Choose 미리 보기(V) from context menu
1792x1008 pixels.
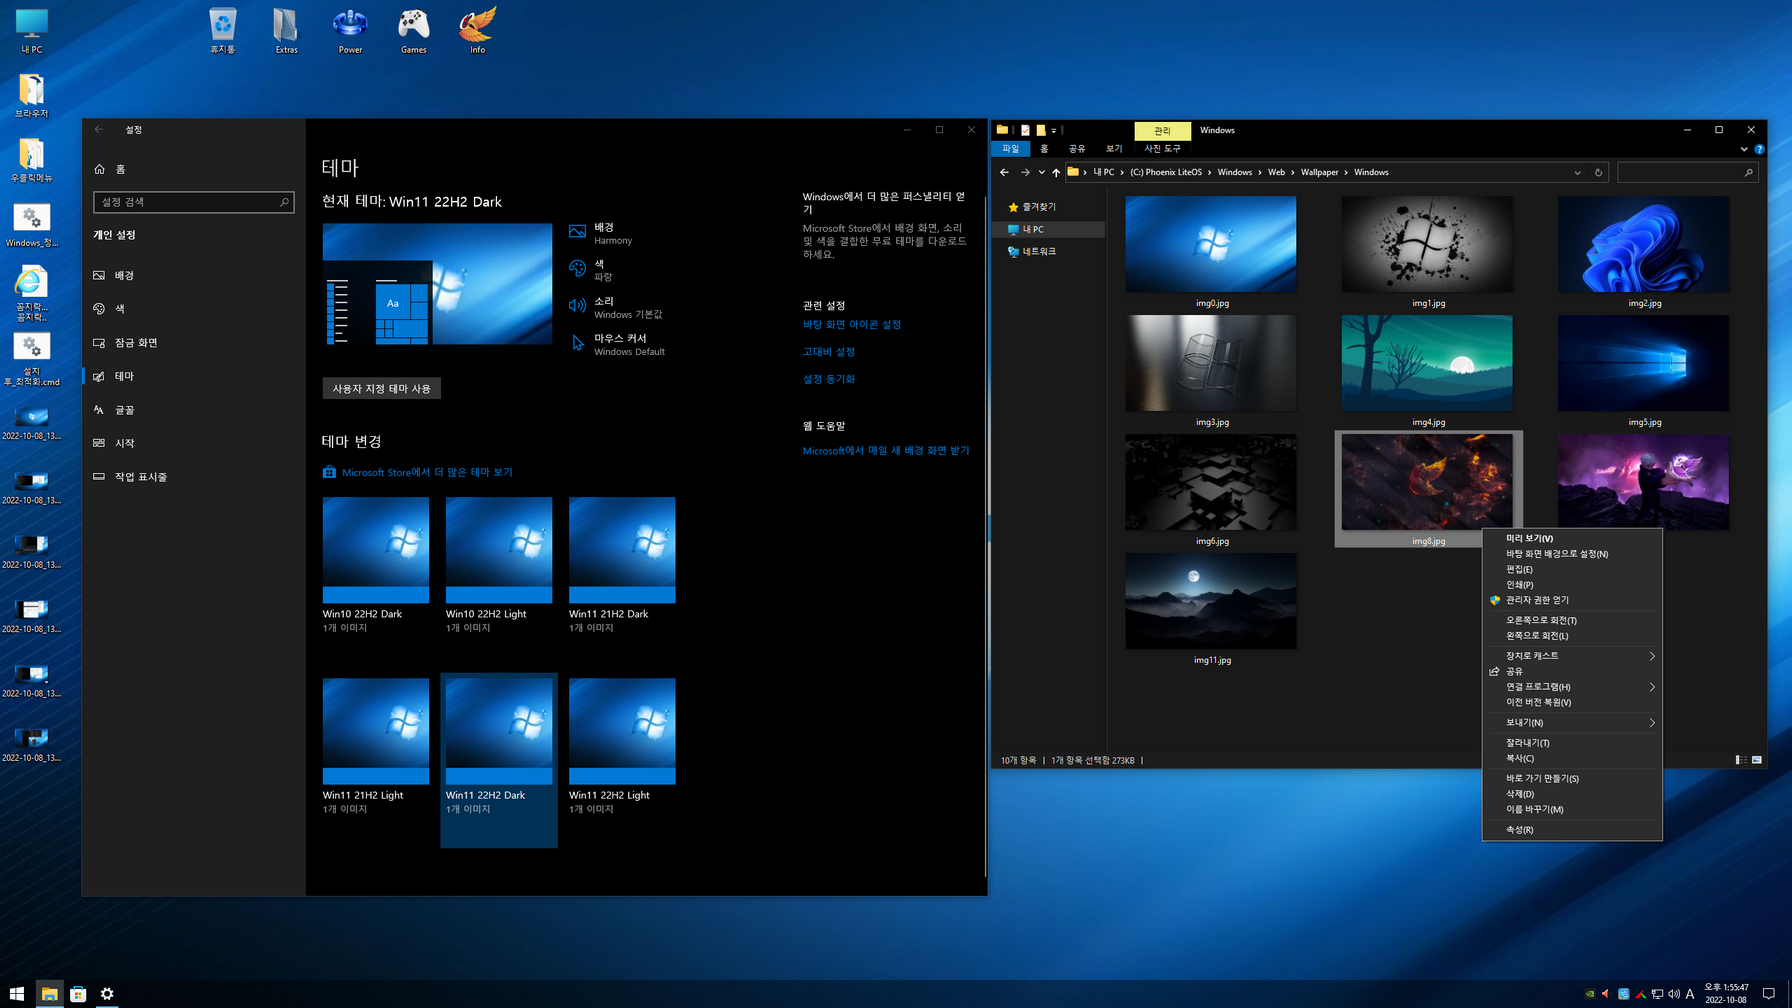tap(1572, 538)
